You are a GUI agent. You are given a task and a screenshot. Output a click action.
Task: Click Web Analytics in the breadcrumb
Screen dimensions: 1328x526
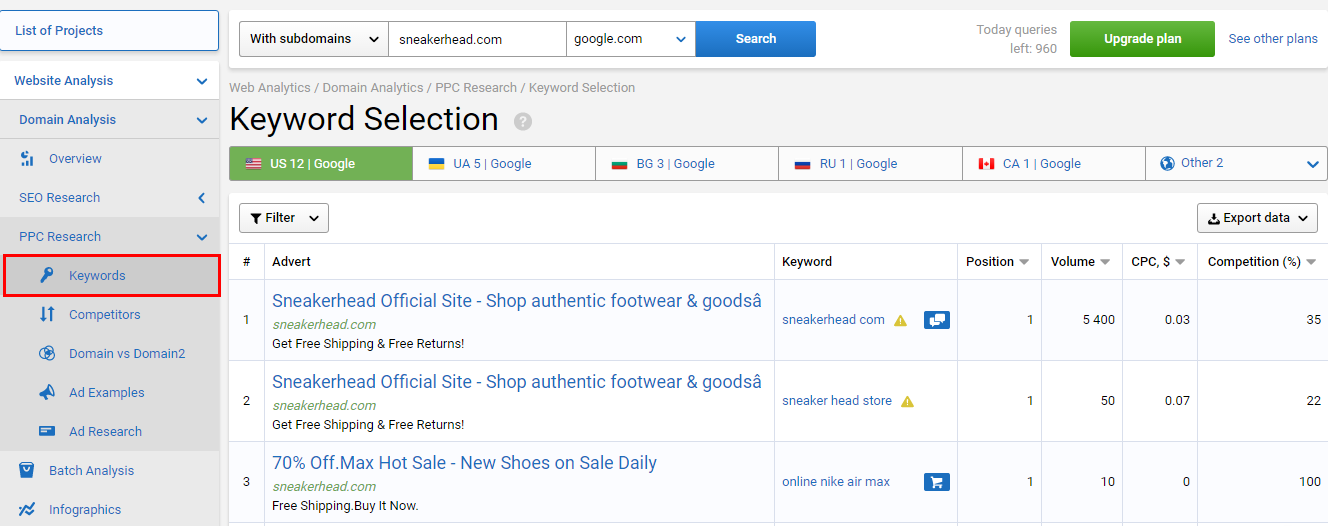pyautogui.click(x=270, y=88)
